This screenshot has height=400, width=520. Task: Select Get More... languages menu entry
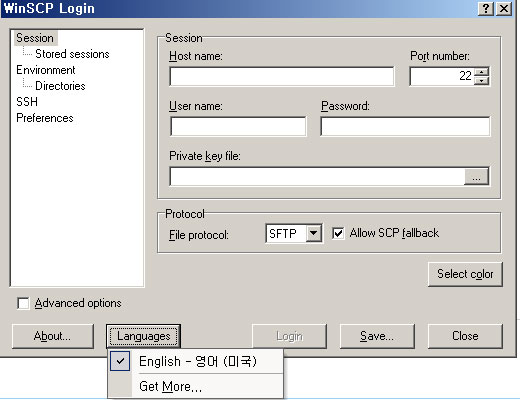click(196, 386)
